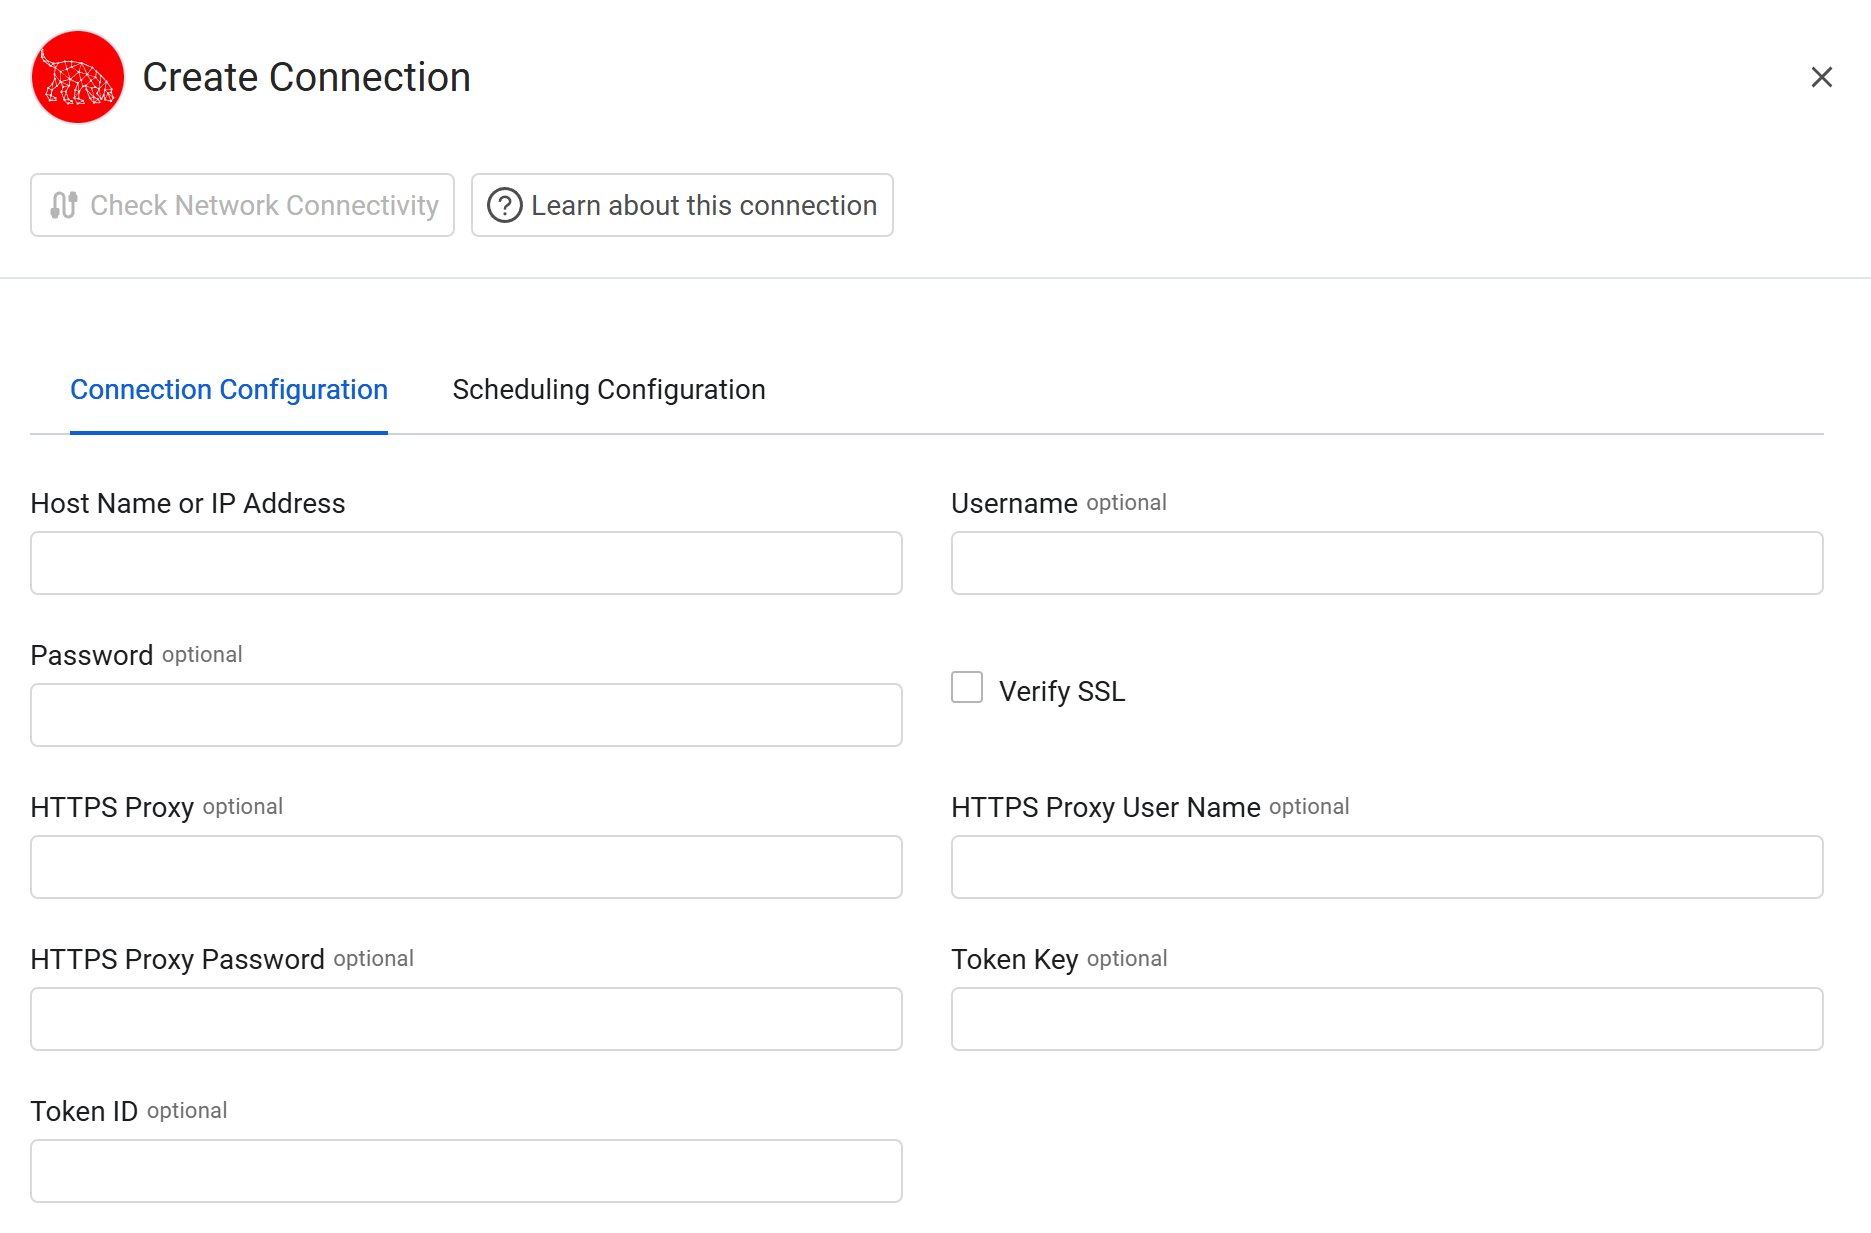Click the Create Connection dialog title
The image size is (1871, 1233).
click(x=306, y=77)
